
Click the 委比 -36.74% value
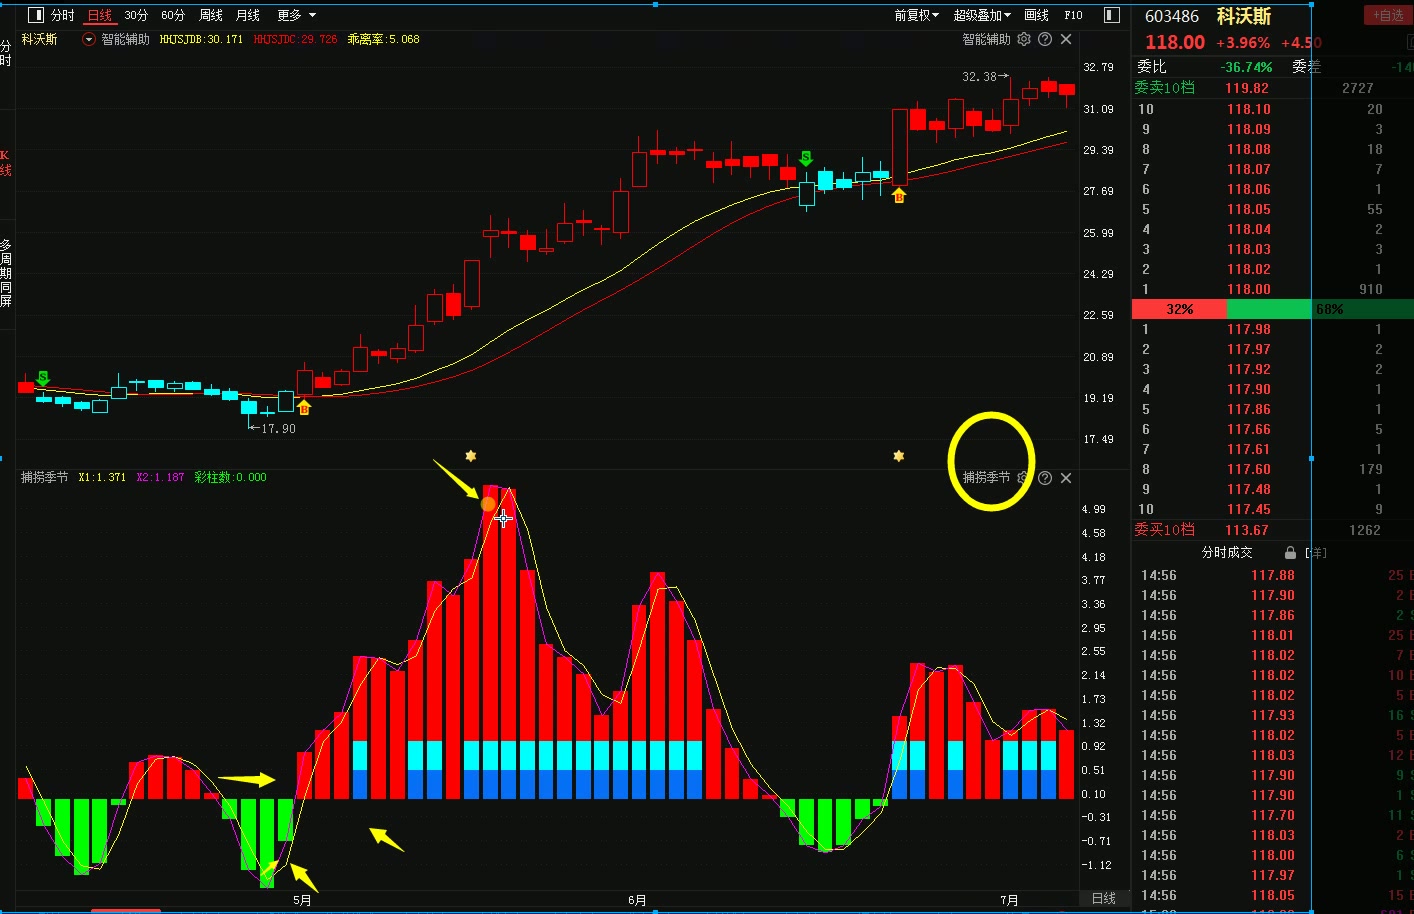[1247, 67]
